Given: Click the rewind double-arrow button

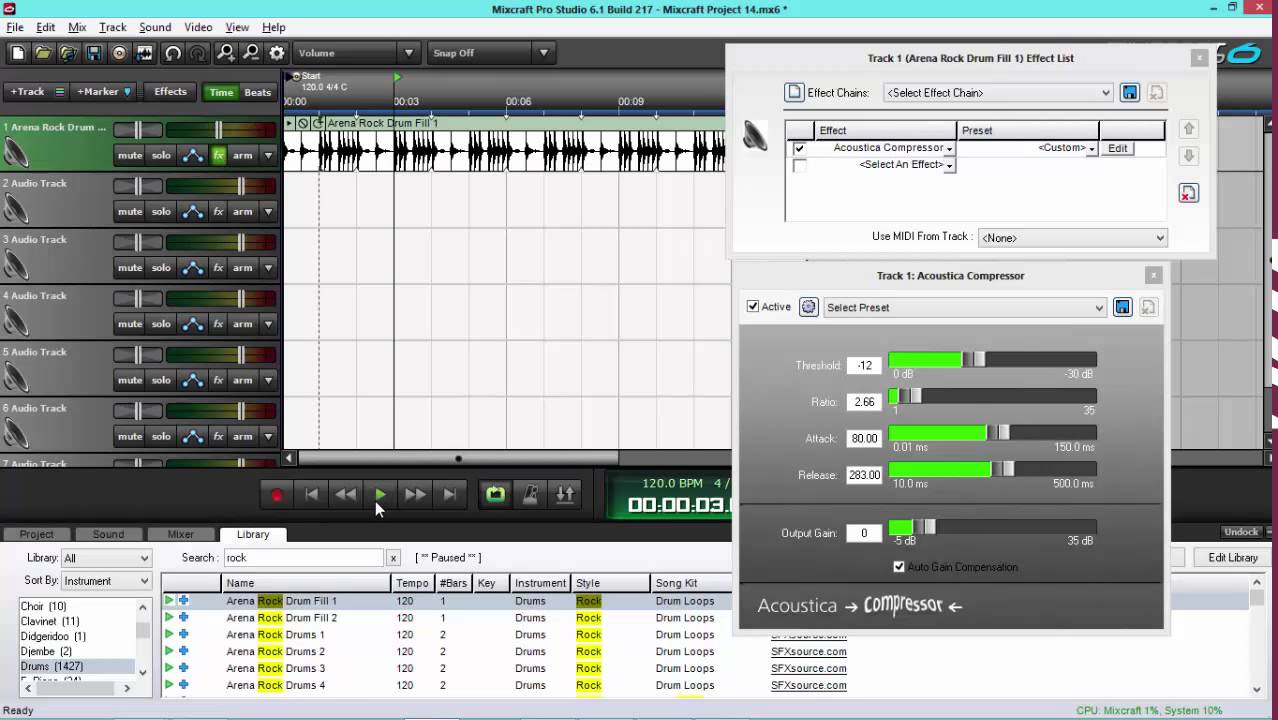Looking at the screenshot, I should click(345, 494).
